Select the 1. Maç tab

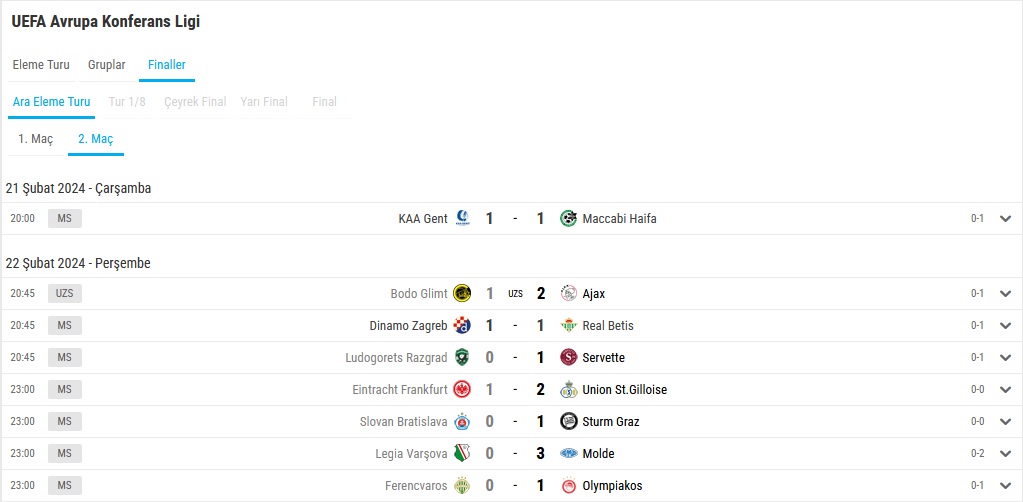(35, 139)
